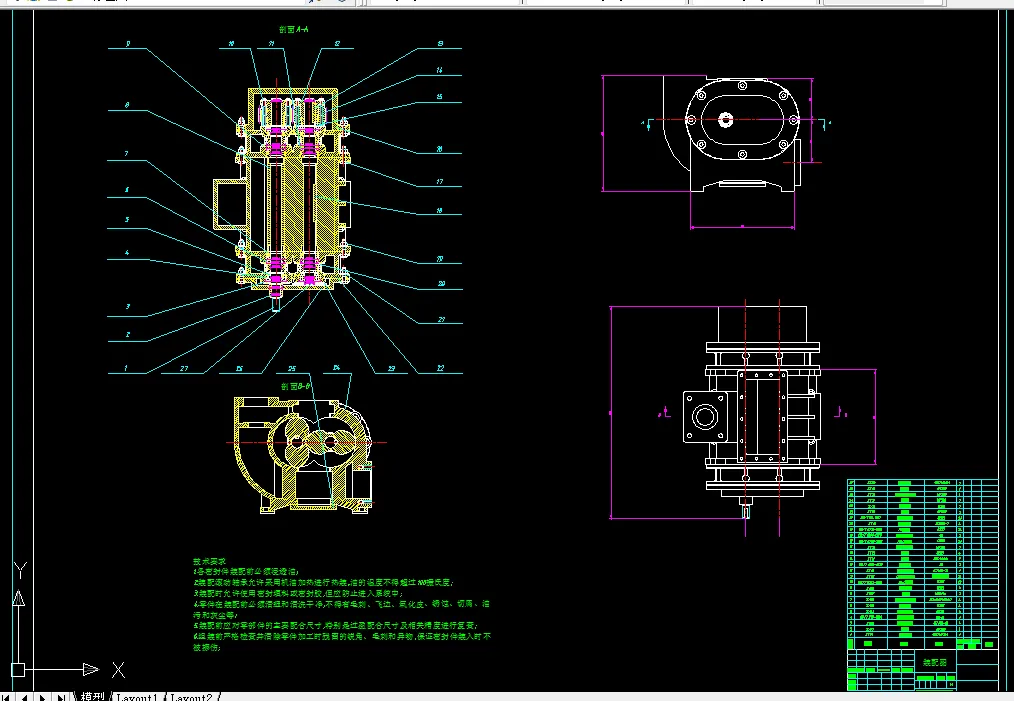This screenshot has height=701, width=1014.
Task: Select the parts list table
Action: 923,564
